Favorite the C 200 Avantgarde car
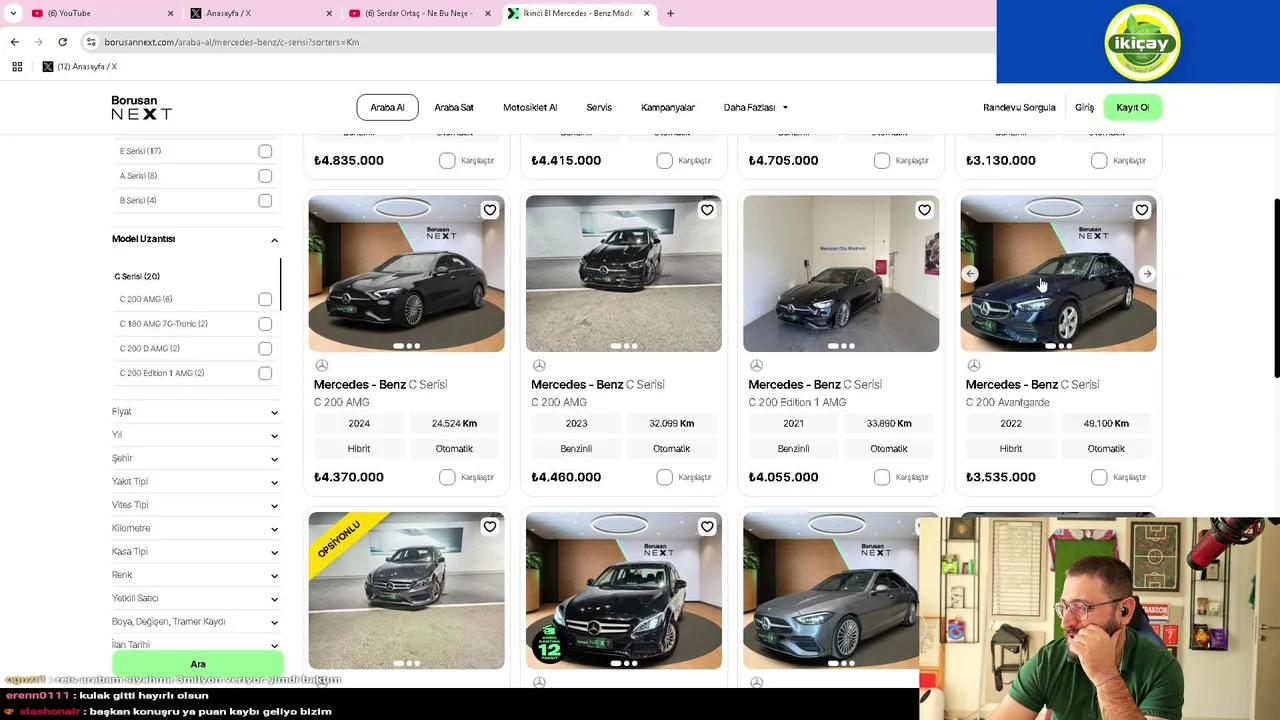Viewport: 1280px width, 720px height. 1141,210
